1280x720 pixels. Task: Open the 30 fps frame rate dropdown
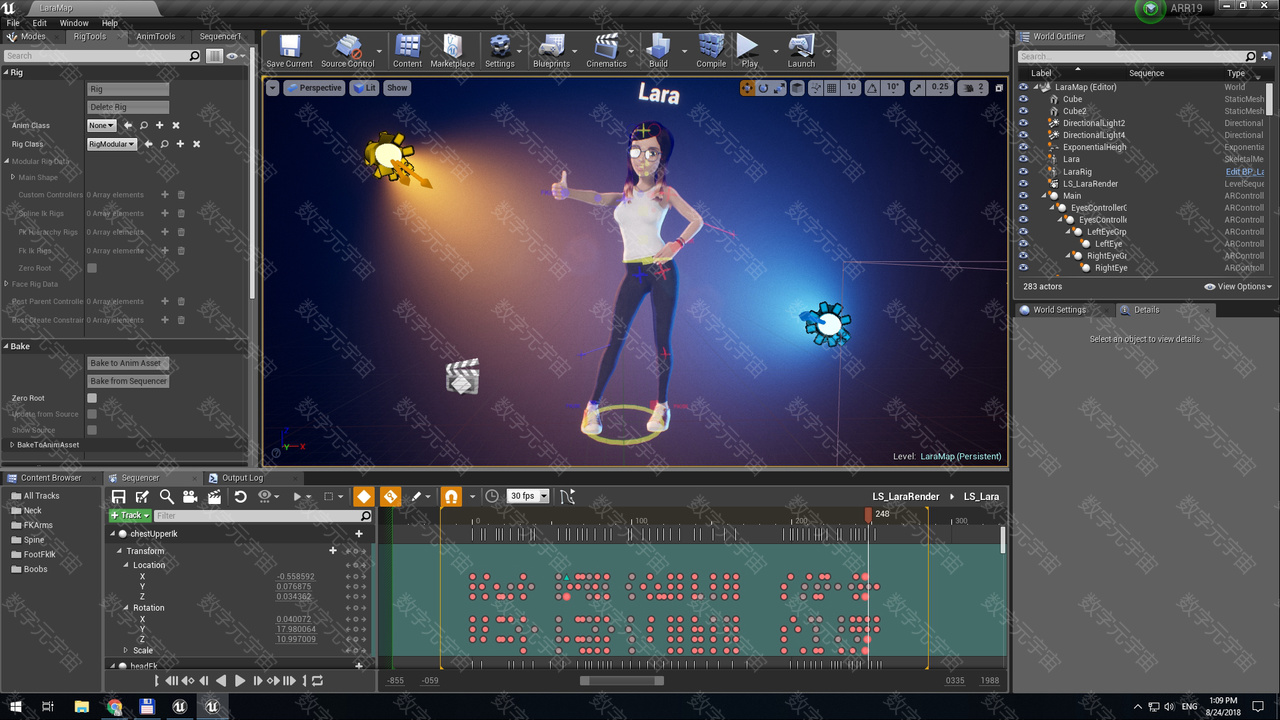(x=528, y=496)
